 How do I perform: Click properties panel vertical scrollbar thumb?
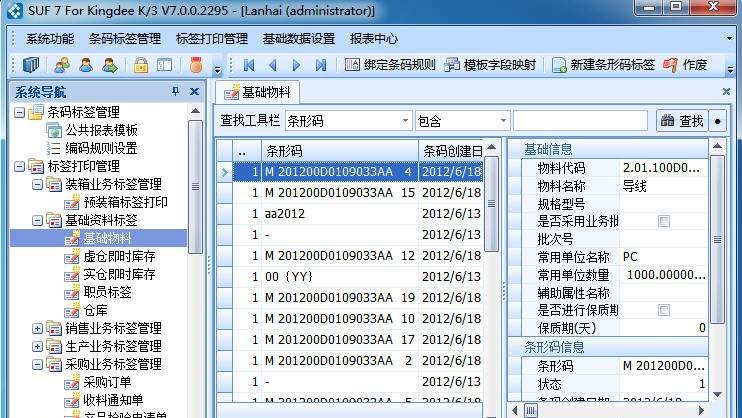[717, 239]
